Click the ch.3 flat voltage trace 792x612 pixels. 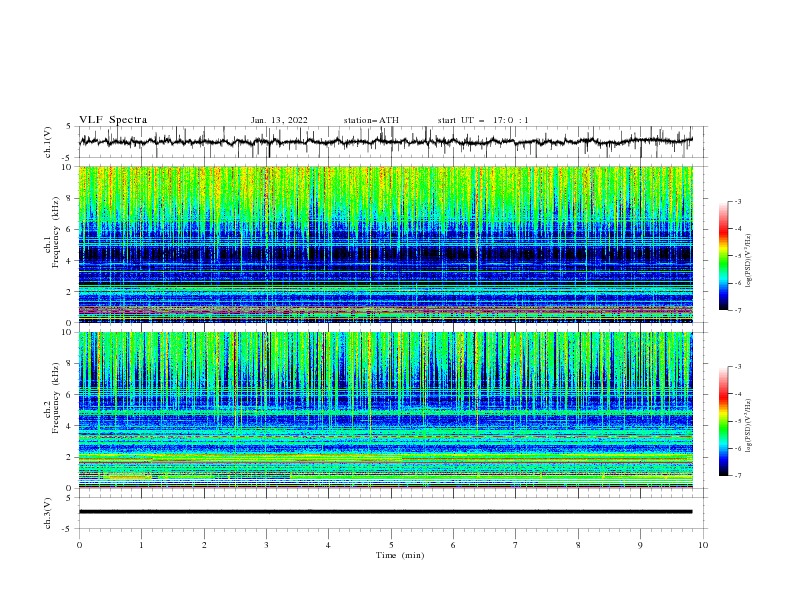385,512
